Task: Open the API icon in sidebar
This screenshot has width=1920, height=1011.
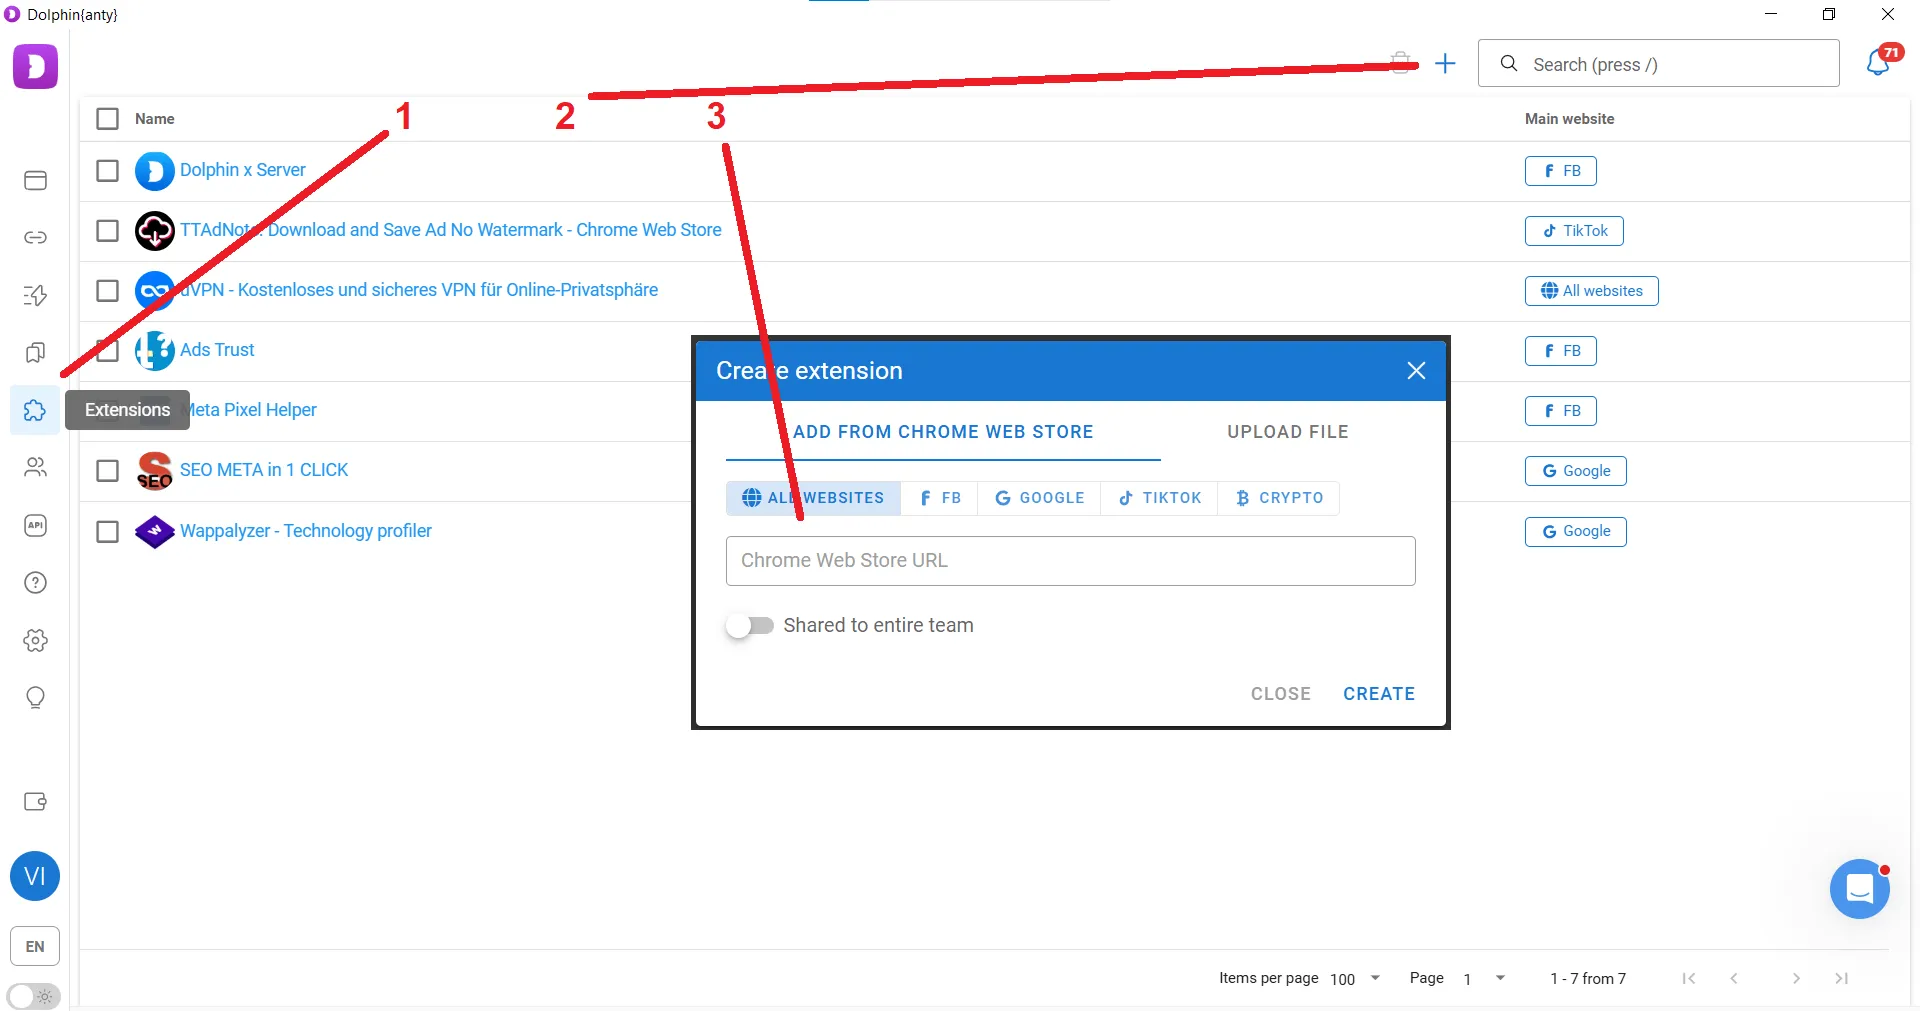Action: pos(35,525)
